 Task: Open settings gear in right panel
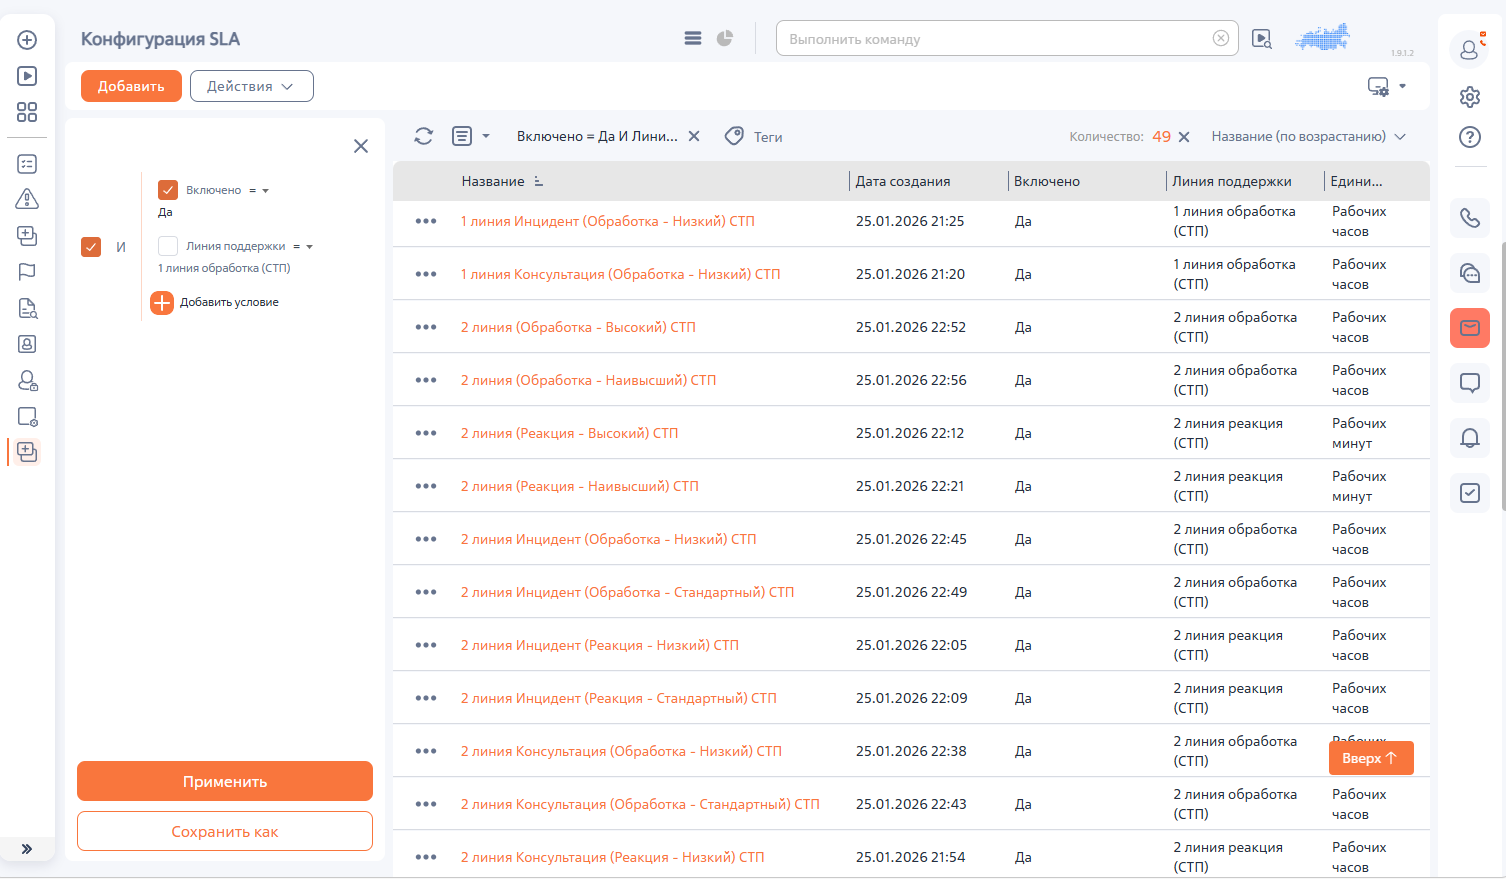pos(1469,97)
